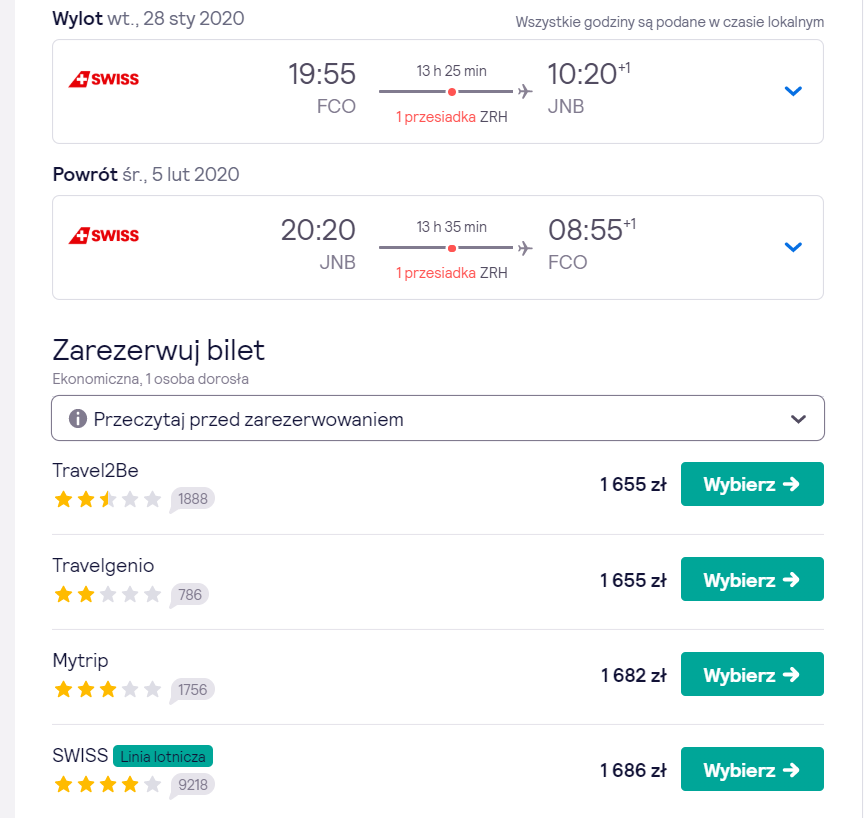Pick Mytrip offer for 1 682 zł
This screenshot has height=818, width=867.
(752, 674)
